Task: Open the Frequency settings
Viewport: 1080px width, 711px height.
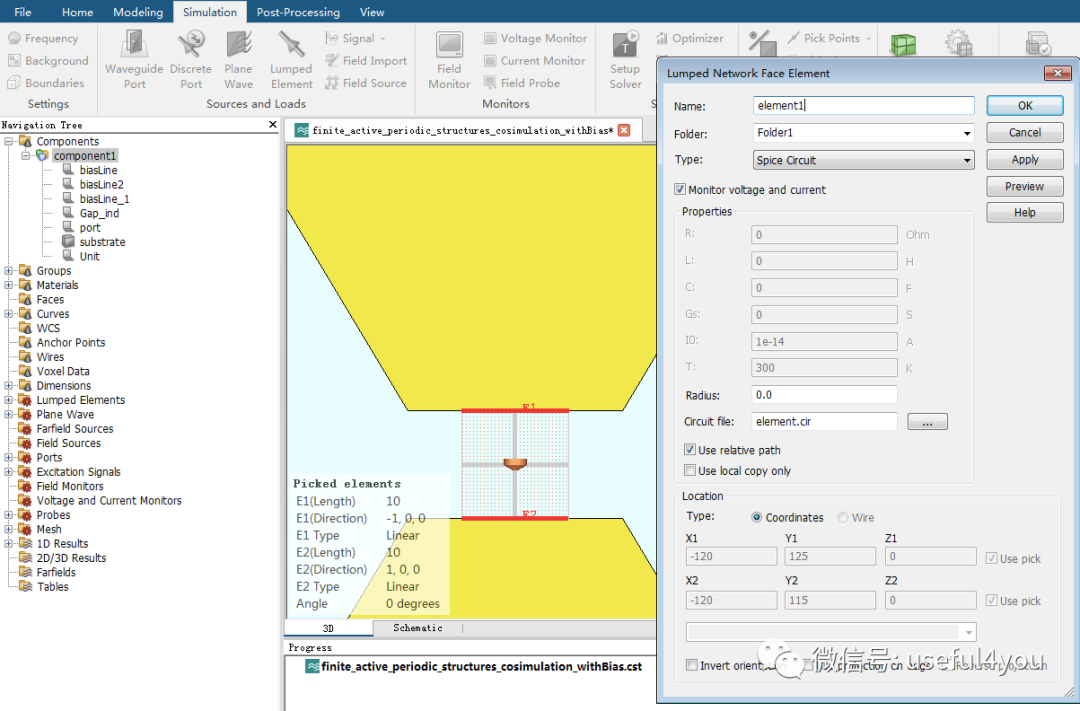Action: 43,39
